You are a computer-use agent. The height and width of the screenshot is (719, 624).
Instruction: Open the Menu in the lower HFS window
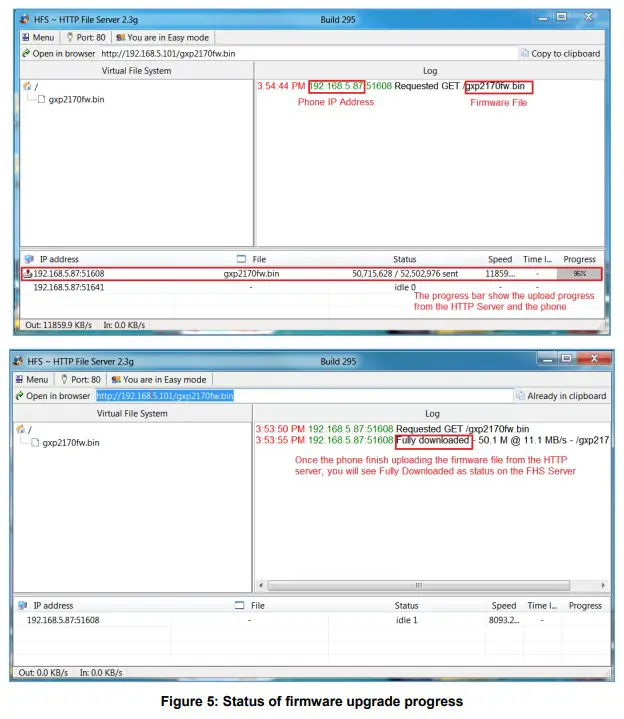click(x=31, y=380)
